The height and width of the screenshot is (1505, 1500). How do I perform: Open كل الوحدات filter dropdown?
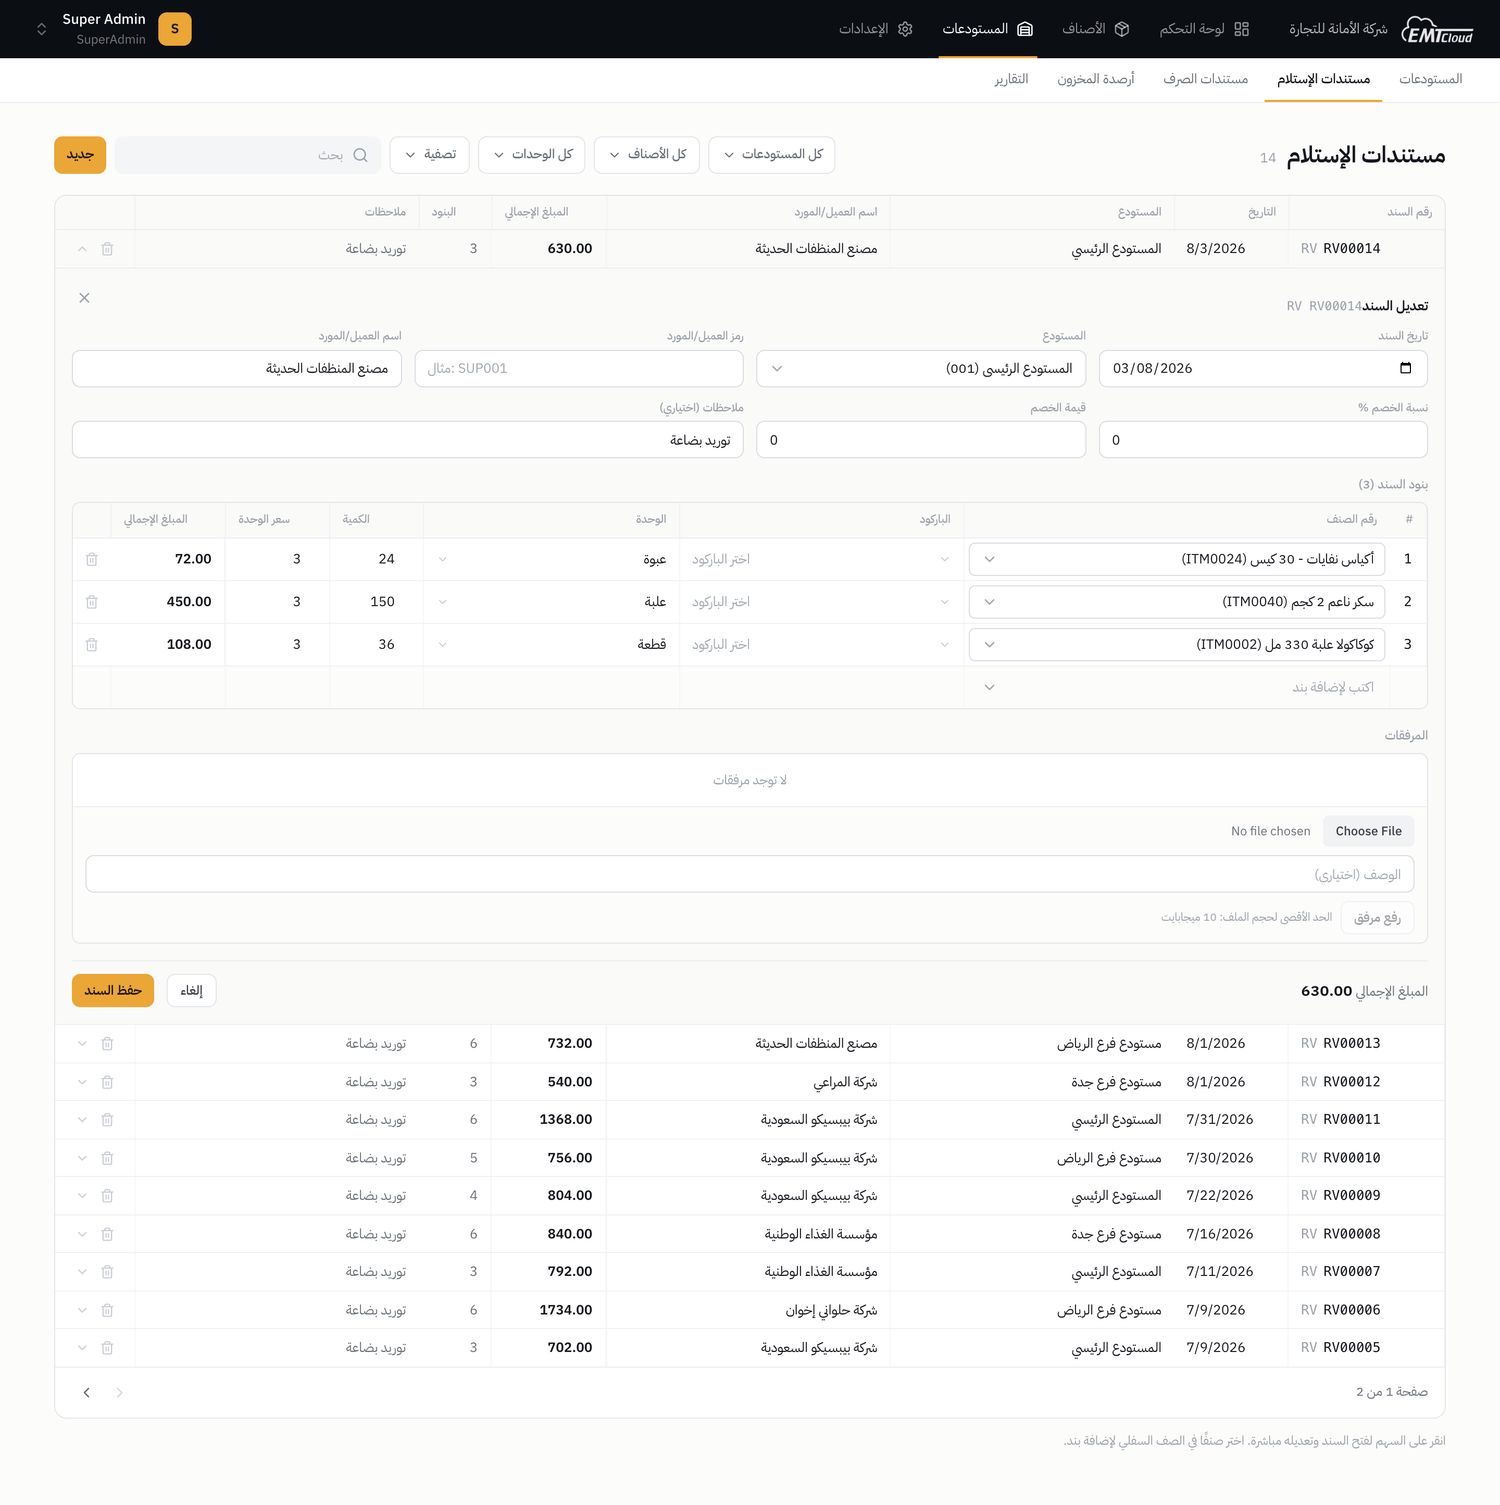(x=532, y=155)
